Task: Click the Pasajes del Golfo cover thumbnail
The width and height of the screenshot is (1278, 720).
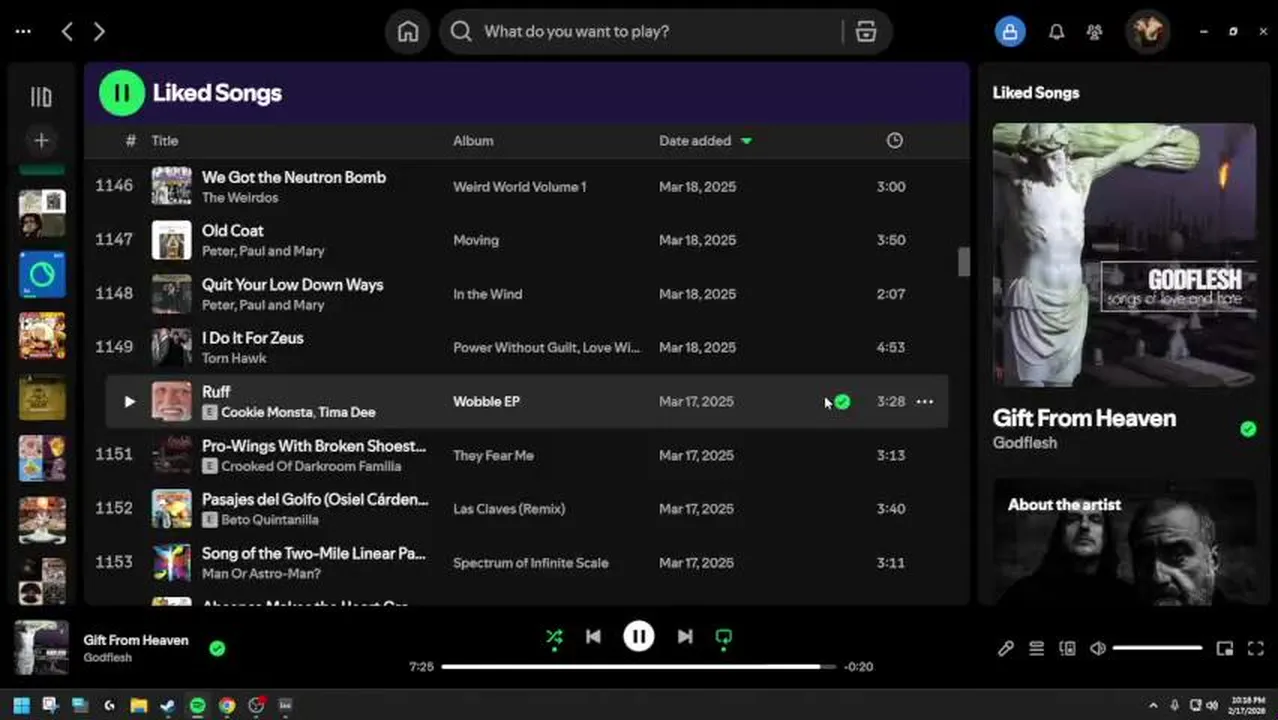Action: pyautogui.click(x=171, y=508)
